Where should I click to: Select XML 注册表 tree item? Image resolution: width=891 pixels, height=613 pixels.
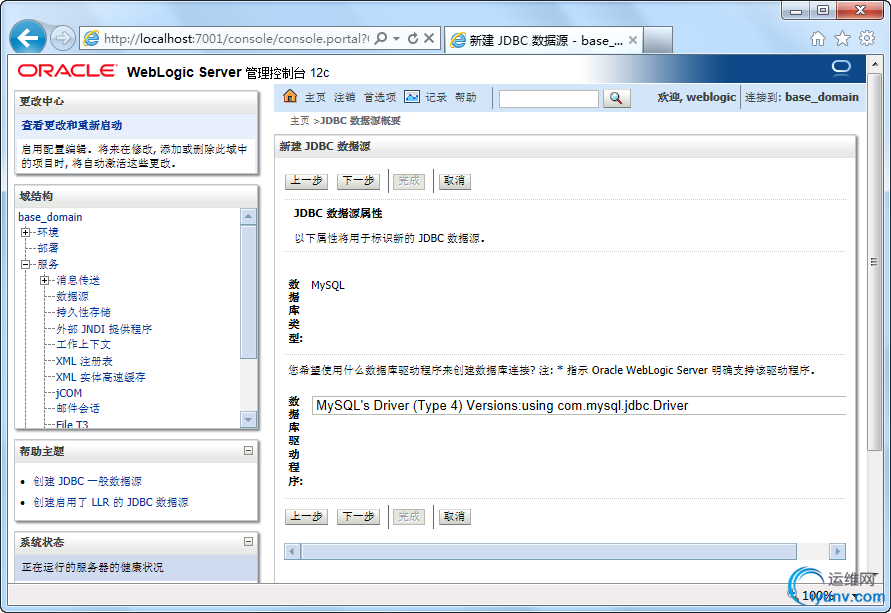84,361
